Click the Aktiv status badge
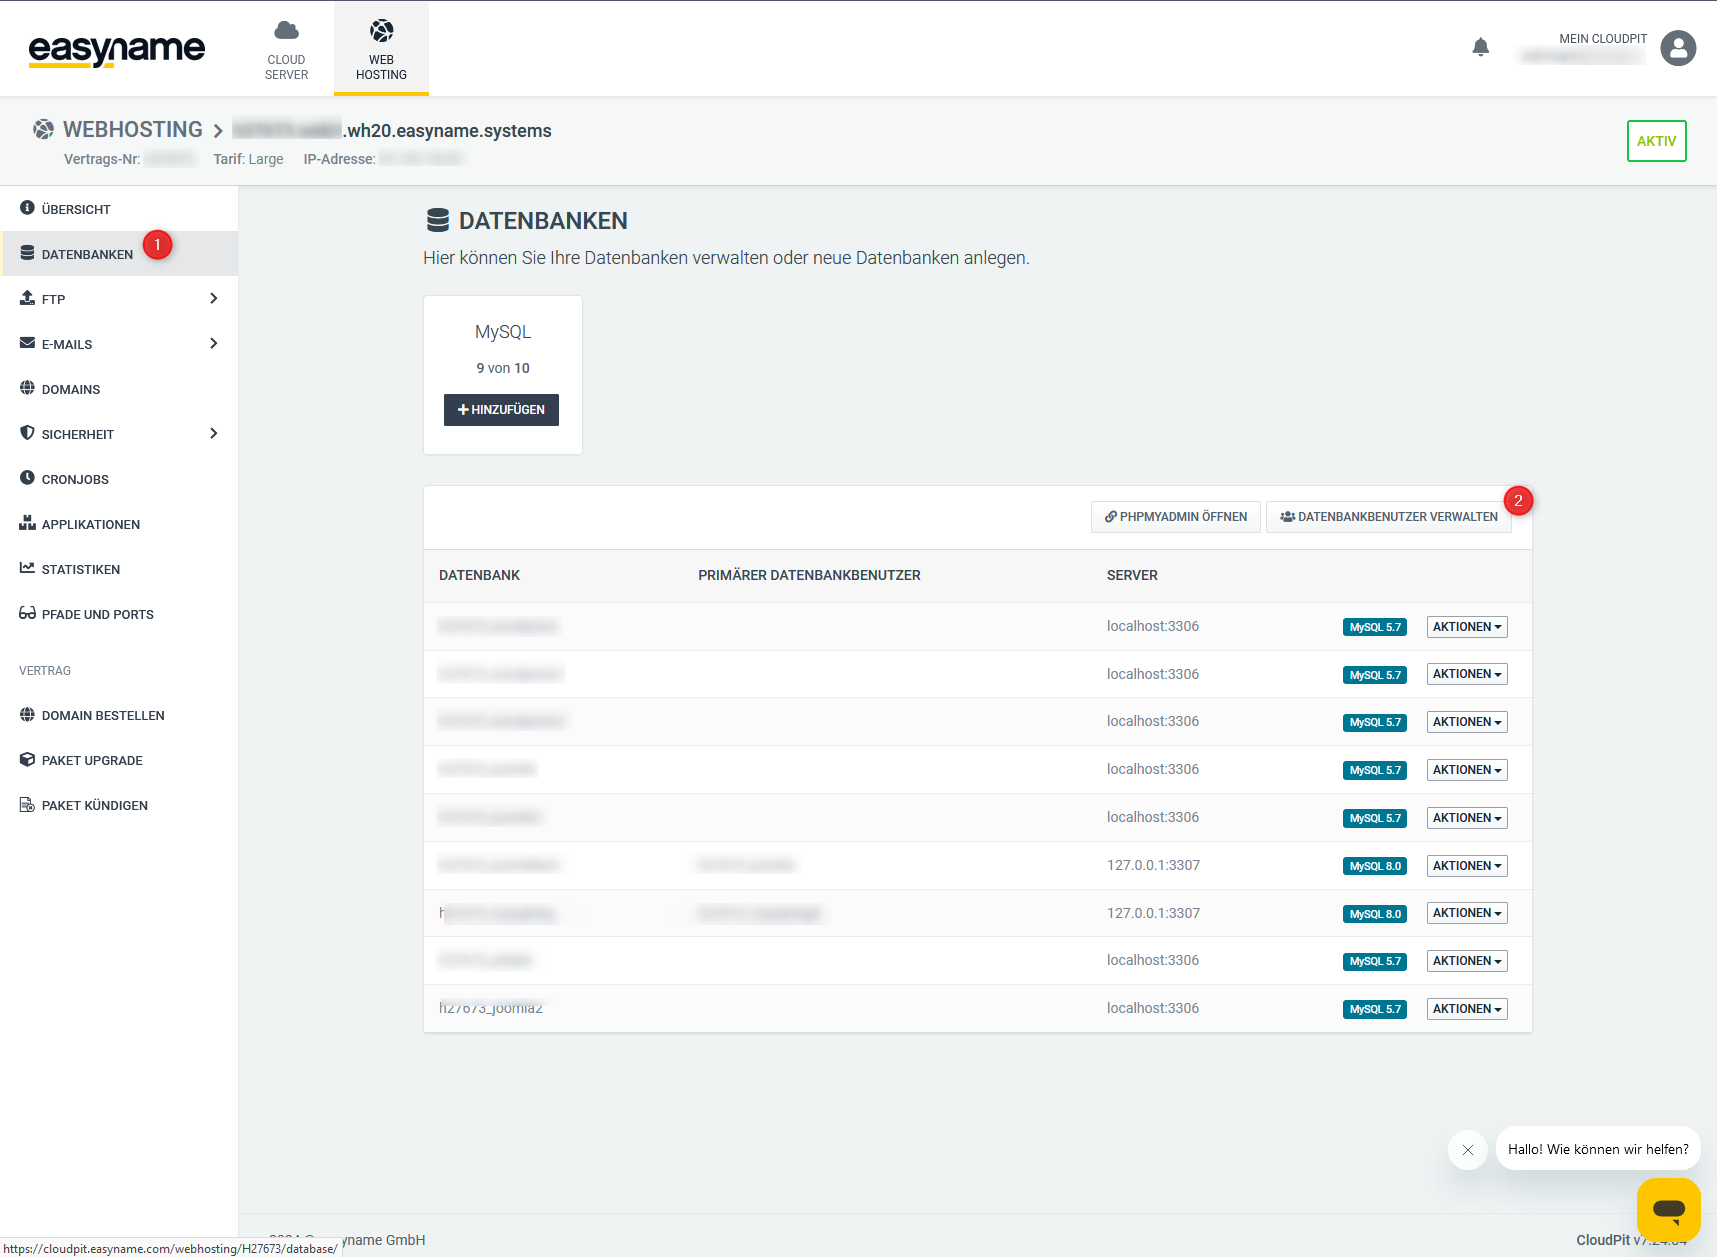This screenshot has height=1257, width=1717. pos(1656,141)
